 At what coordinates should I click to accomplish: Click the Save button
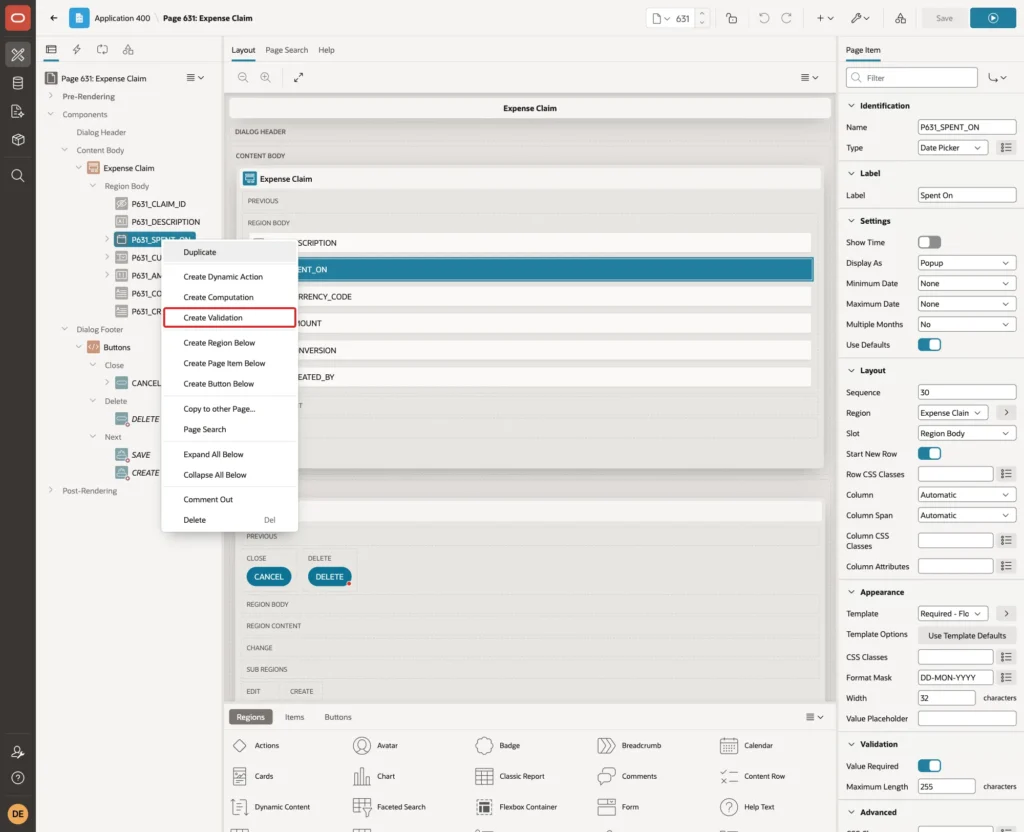coord(944,18)
